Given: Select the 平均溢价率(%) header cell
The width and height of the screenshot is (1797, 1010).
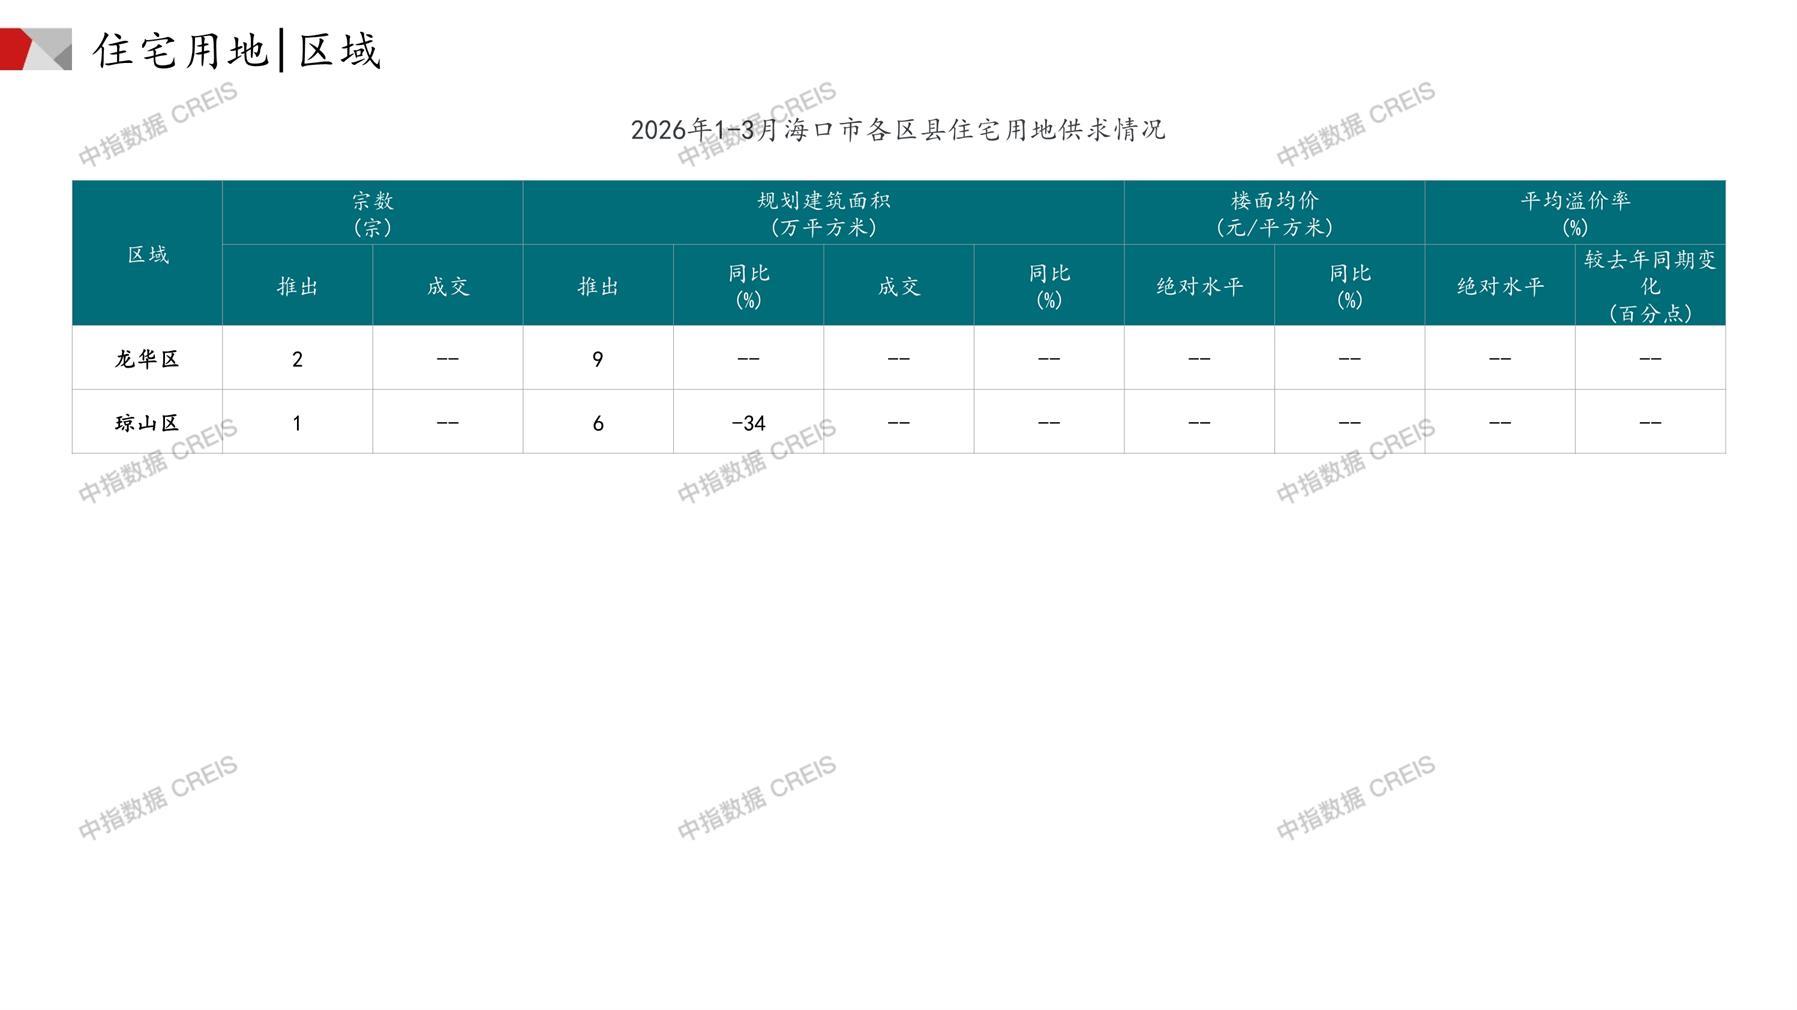Looking at the screenshot, I should pyautogui.click(x=1574, y=213).
